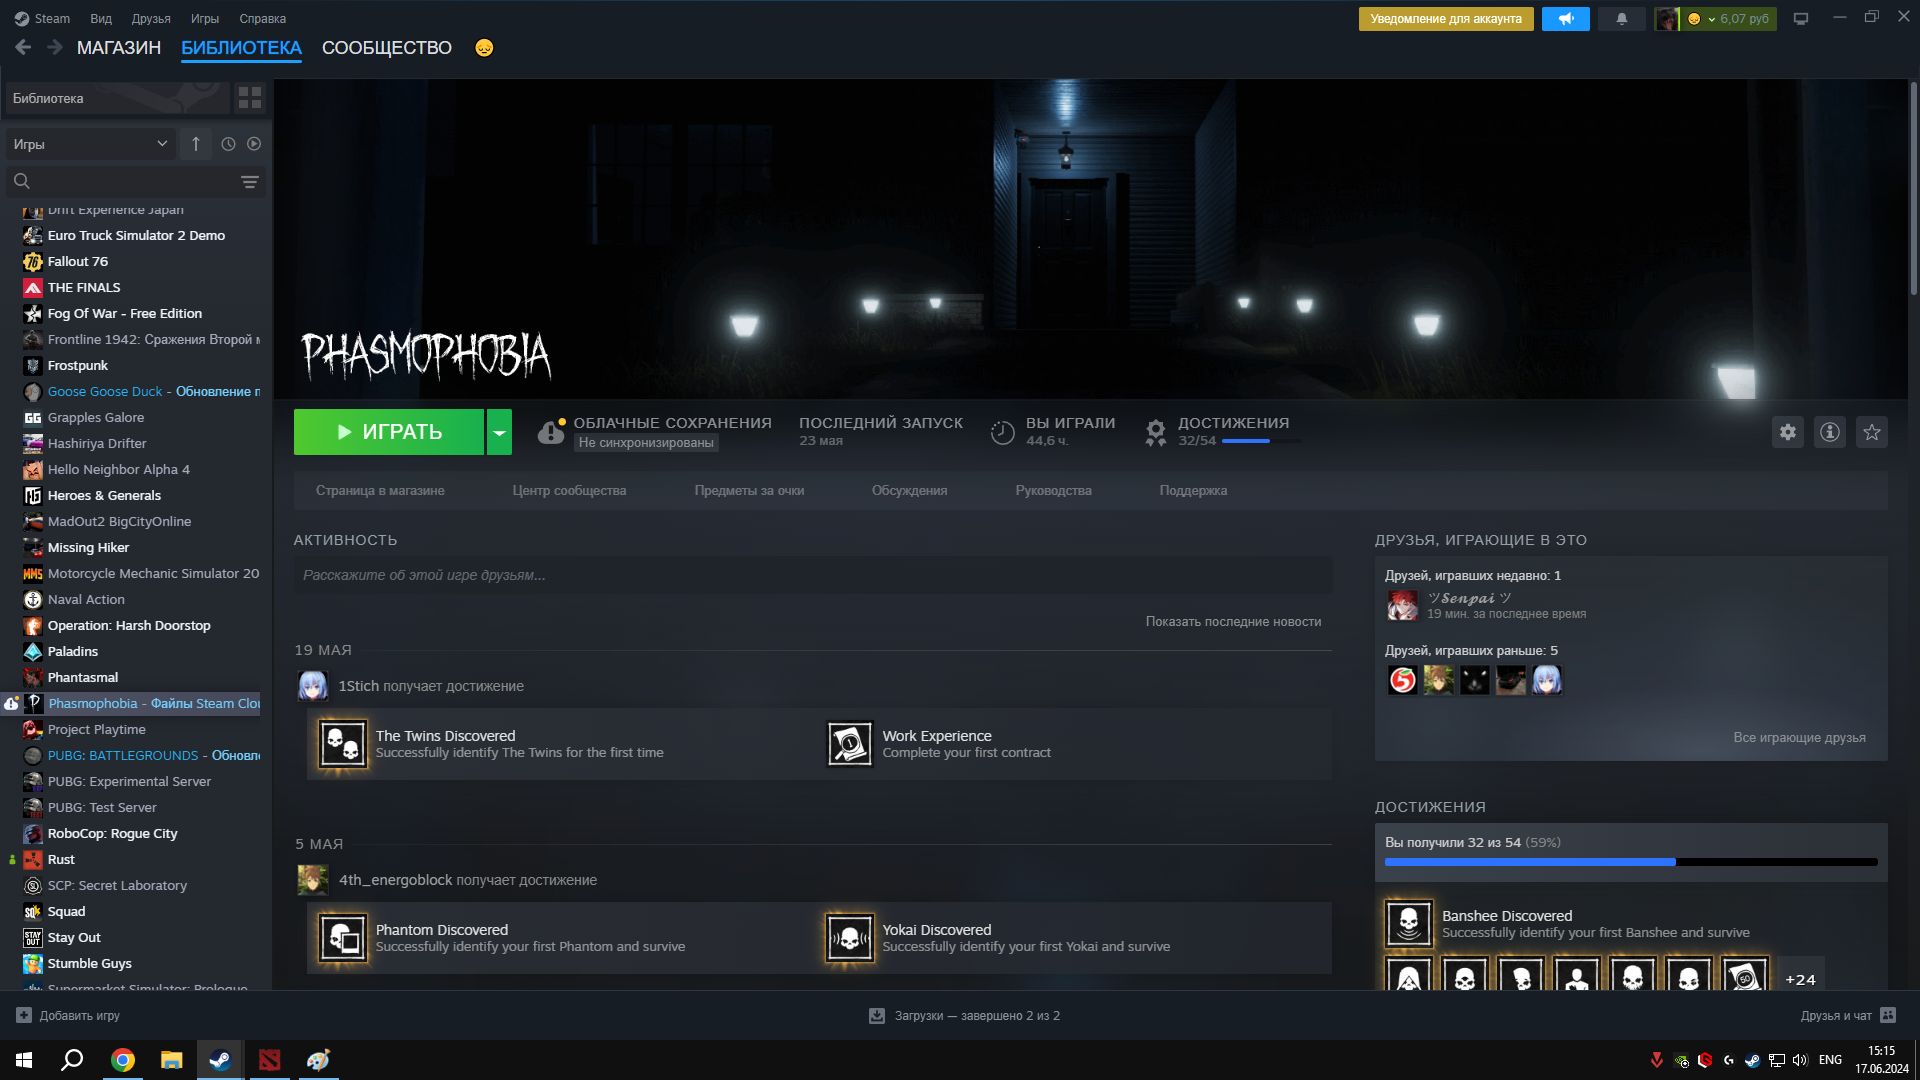Image resolution: width=1920 pixels, height=1080 pixels.
Task: Open game settings gear icon
Action: point(1788,432)
